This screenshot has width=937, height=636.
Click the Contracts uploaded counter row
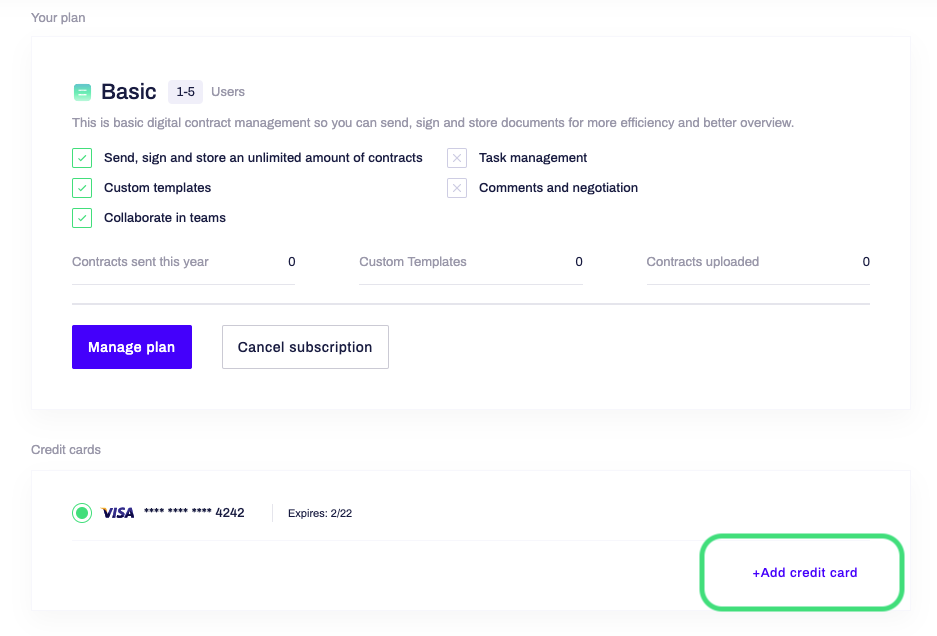(x=758, y=262)
